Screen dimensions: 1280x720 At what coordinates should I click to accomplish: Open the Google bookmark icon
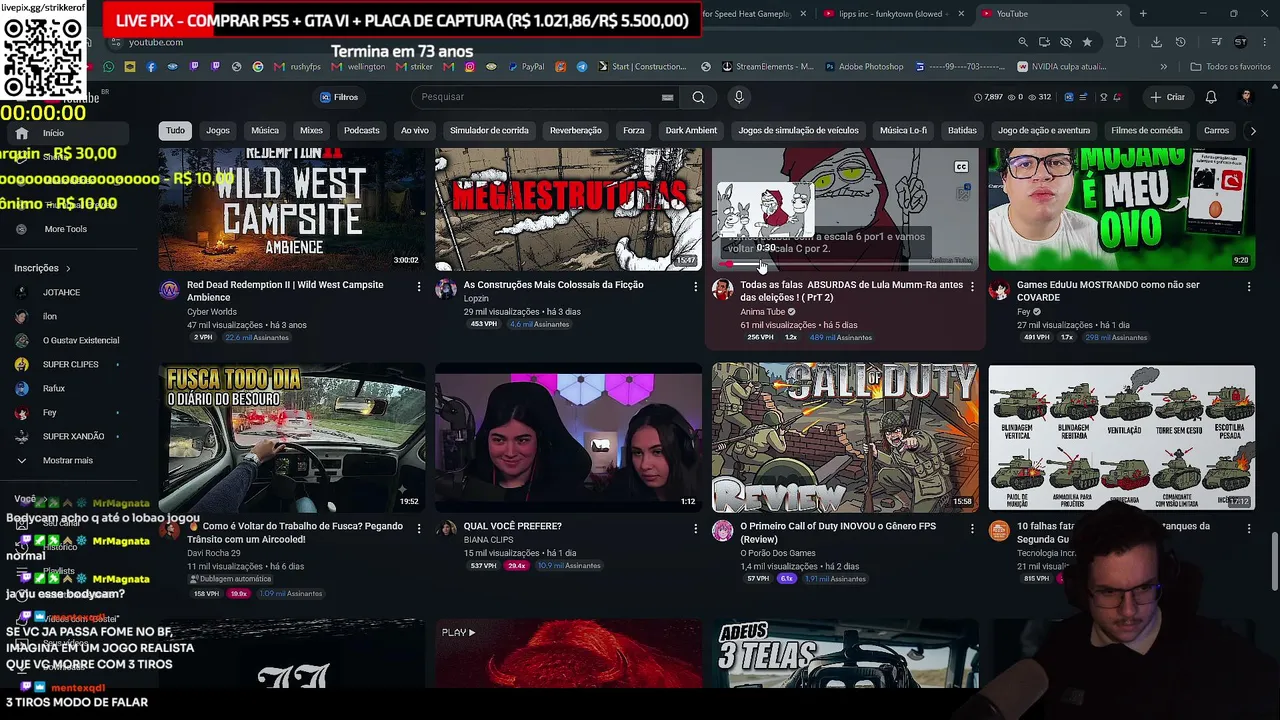pos(258,67)
